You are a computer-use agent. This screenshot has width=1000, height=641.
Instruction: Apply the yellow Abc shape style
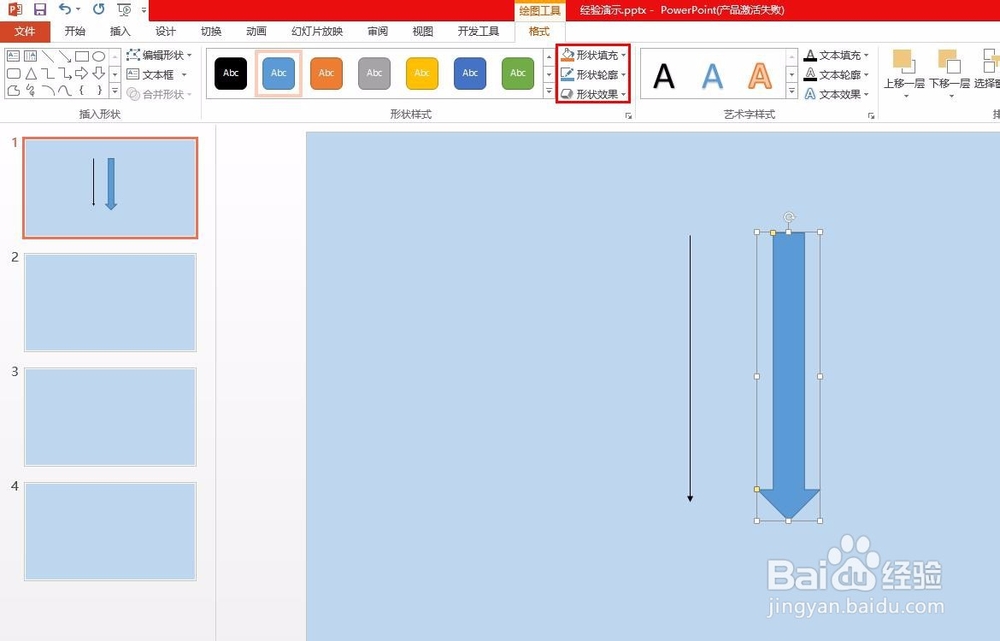(422, 73)
